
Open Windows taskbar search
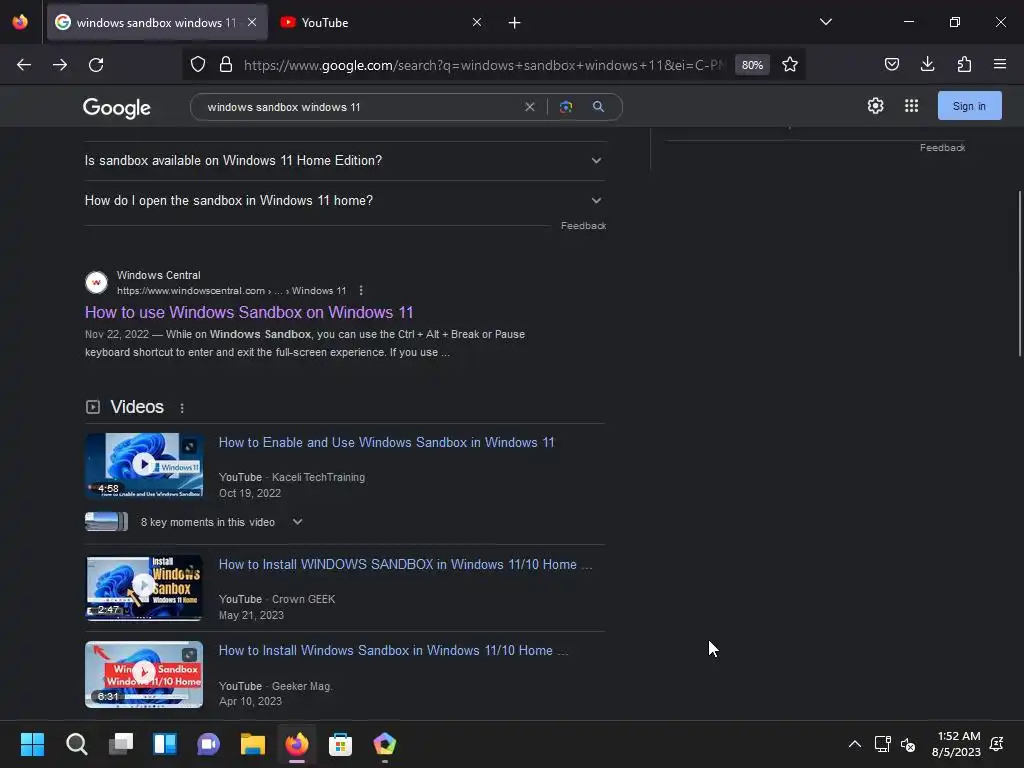[x=76, y=744]
